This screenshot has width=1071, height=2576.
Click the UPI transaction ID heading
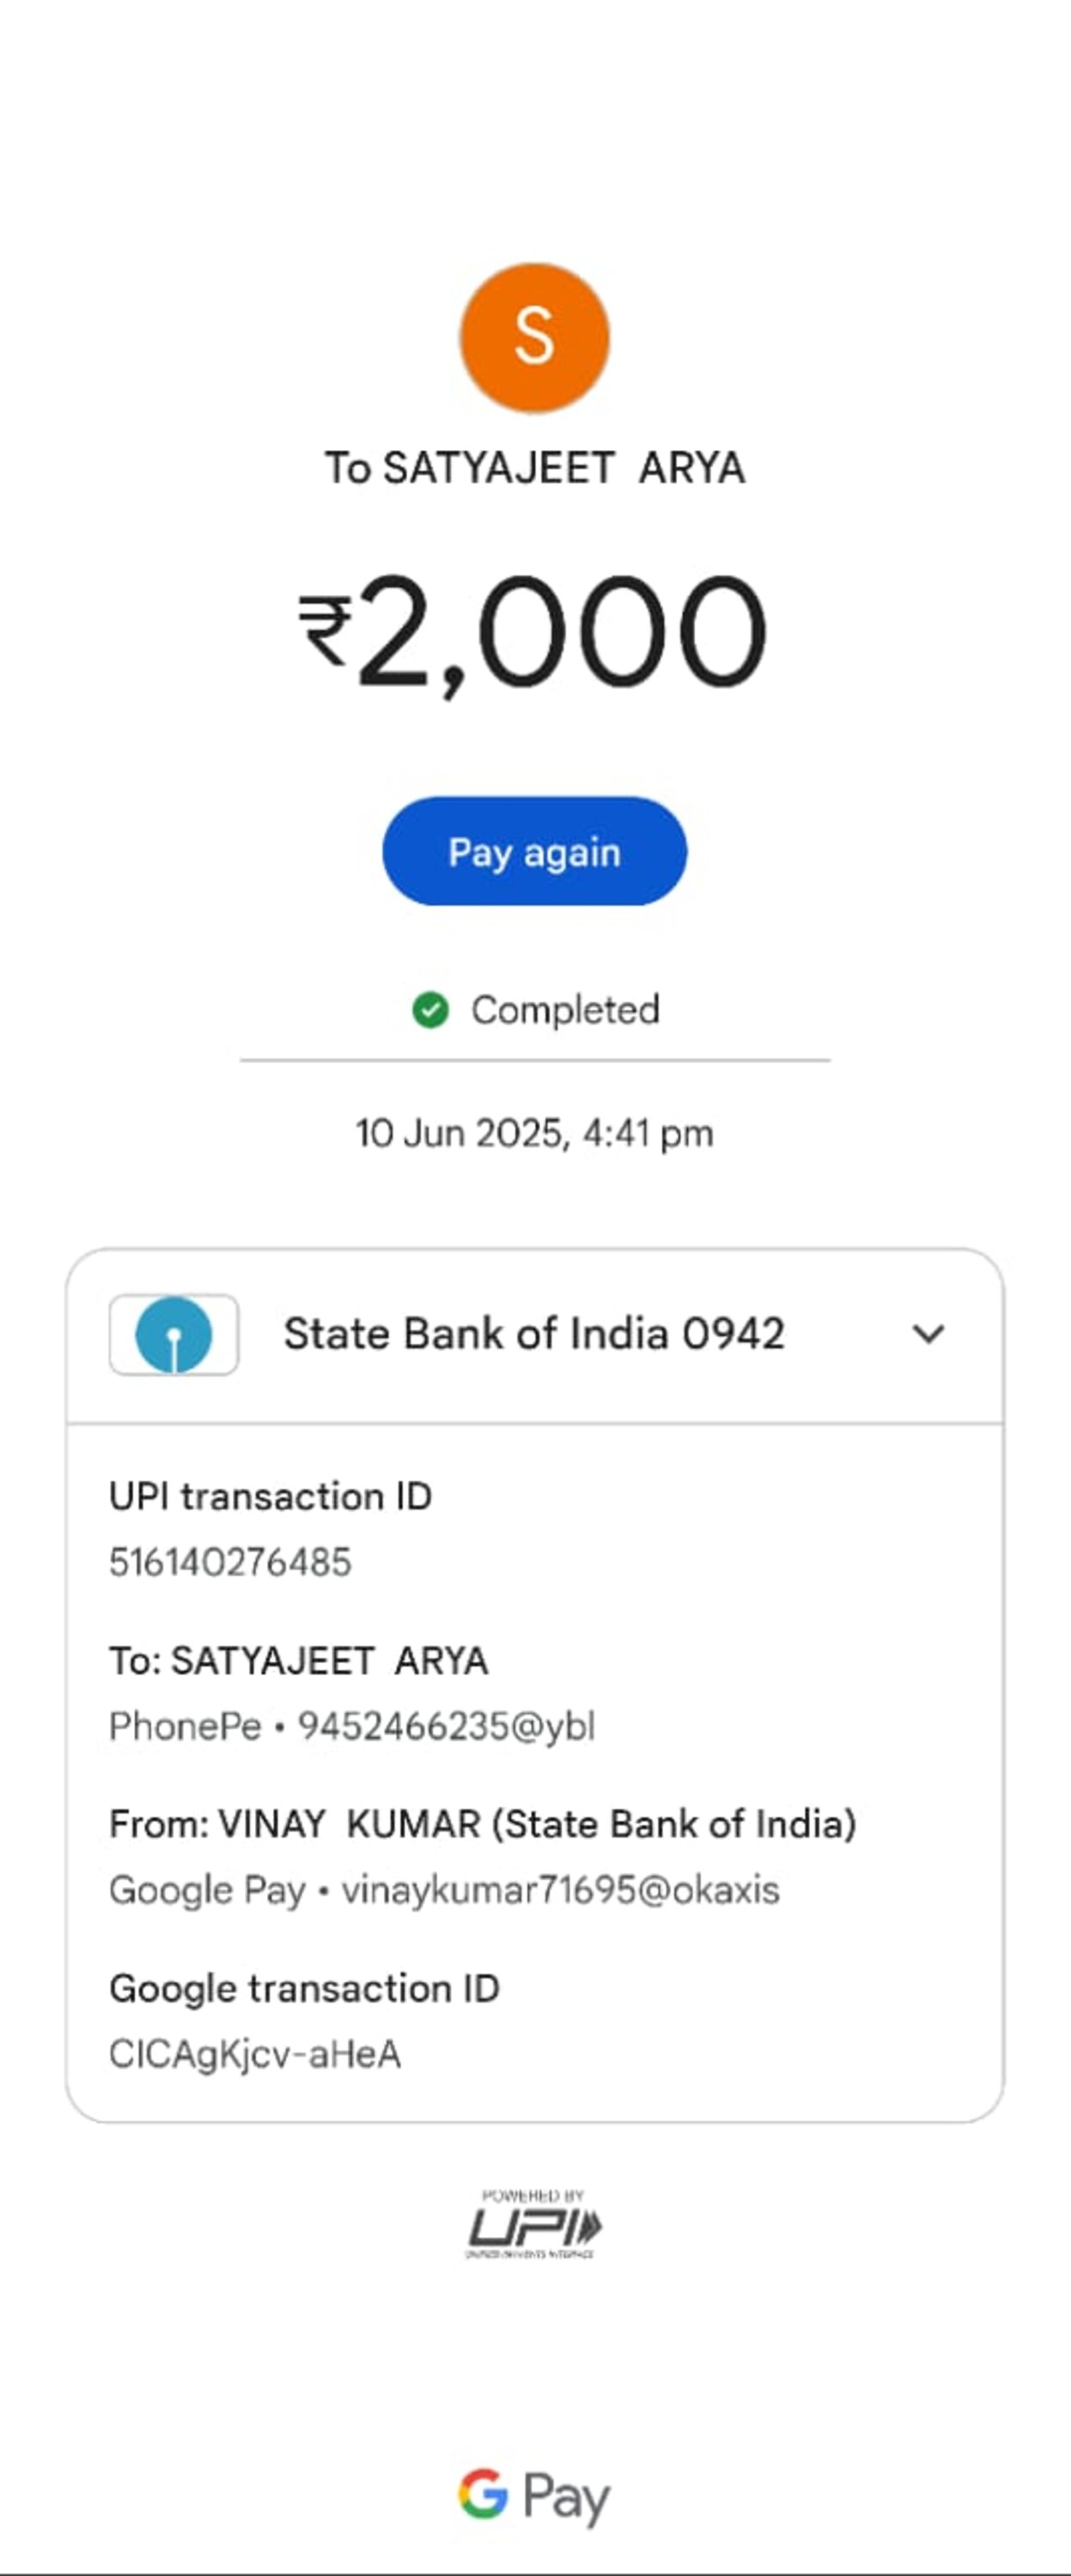click(x=270, y=1497)
